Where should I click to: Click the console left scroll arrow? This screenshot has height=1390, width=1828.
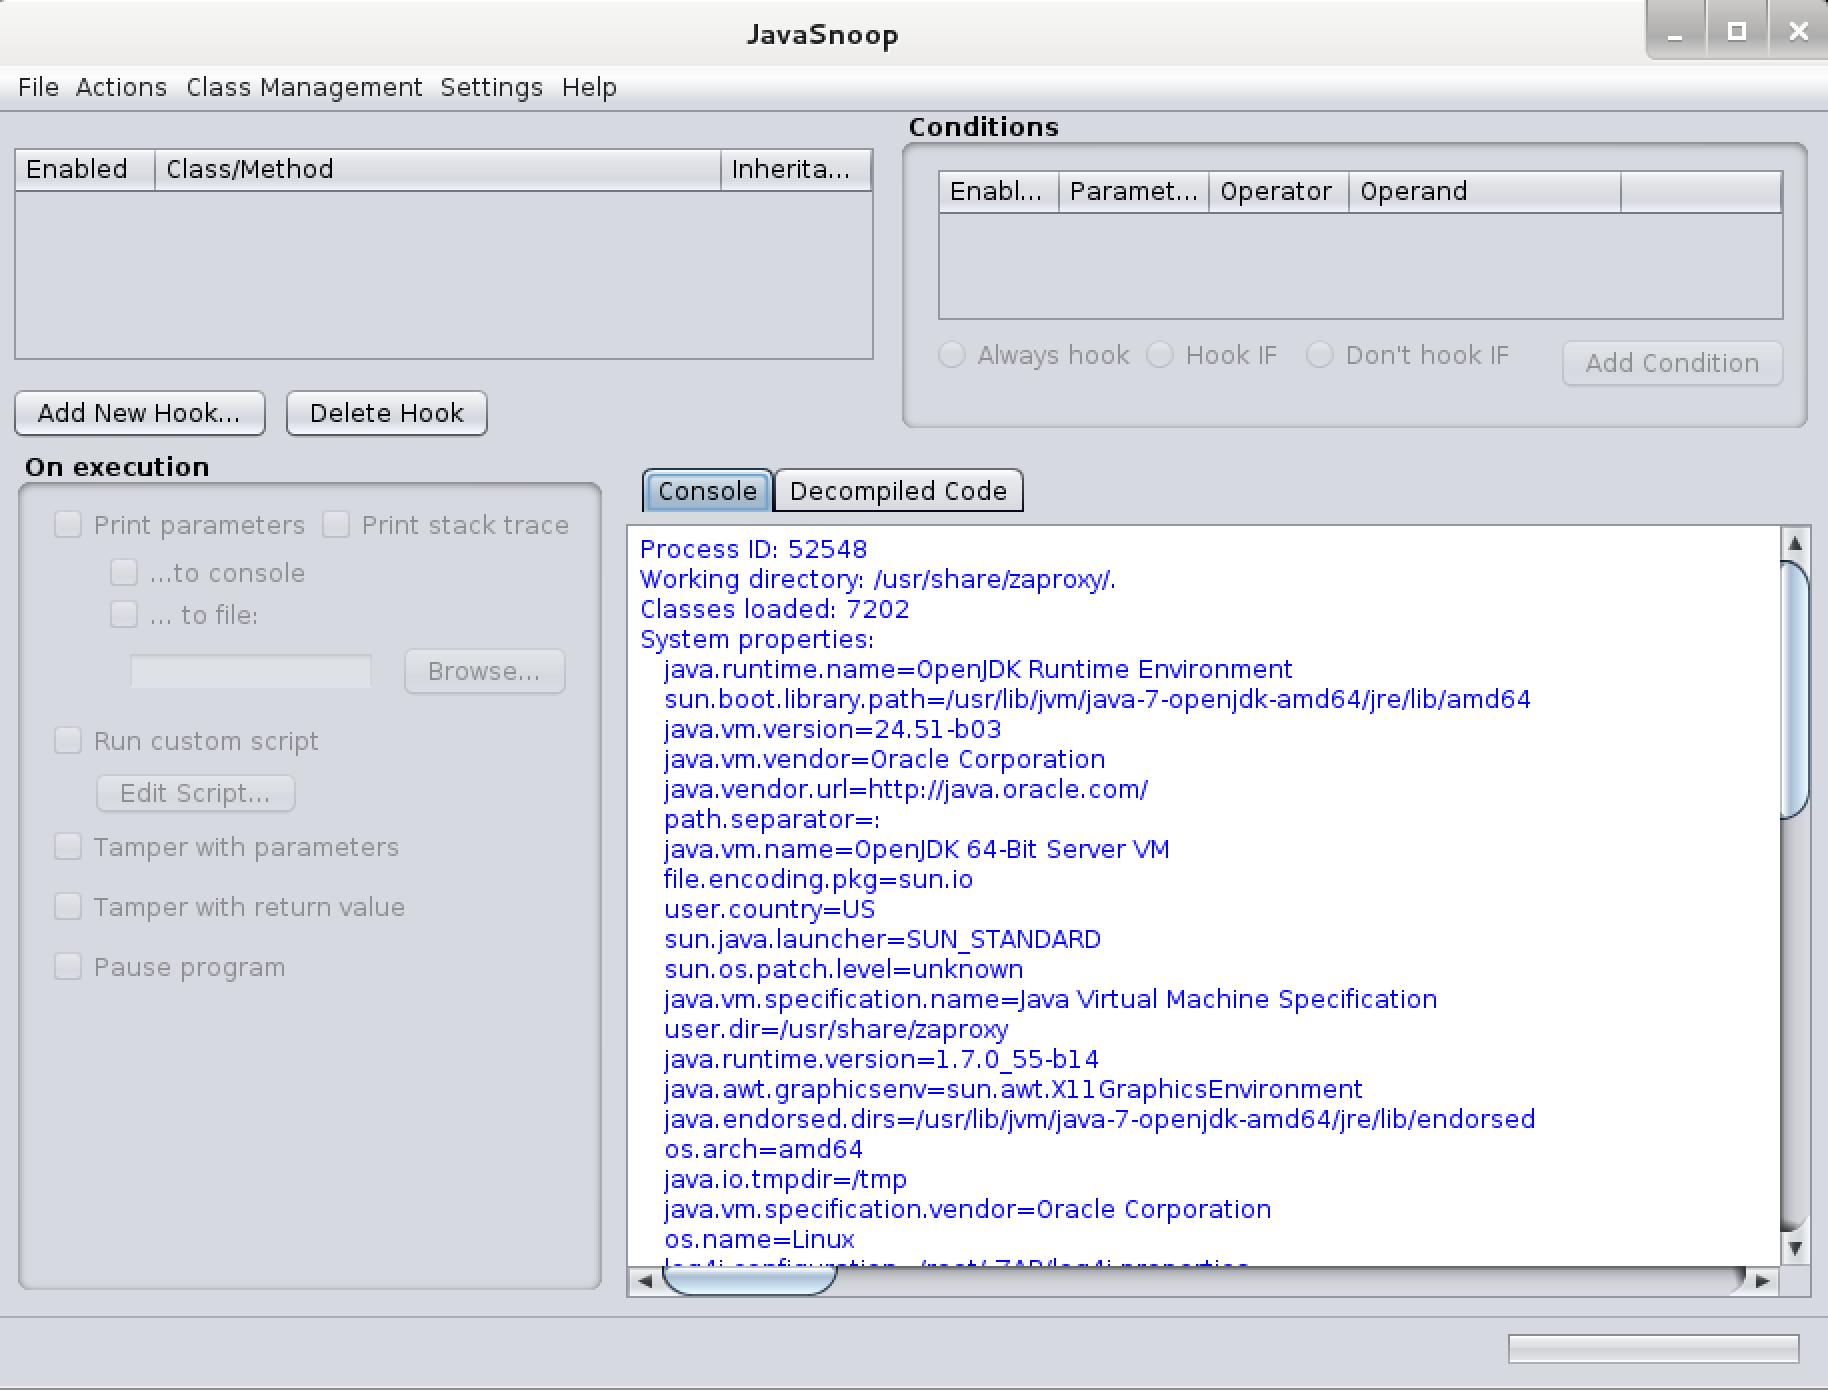tap(645, 1280)
